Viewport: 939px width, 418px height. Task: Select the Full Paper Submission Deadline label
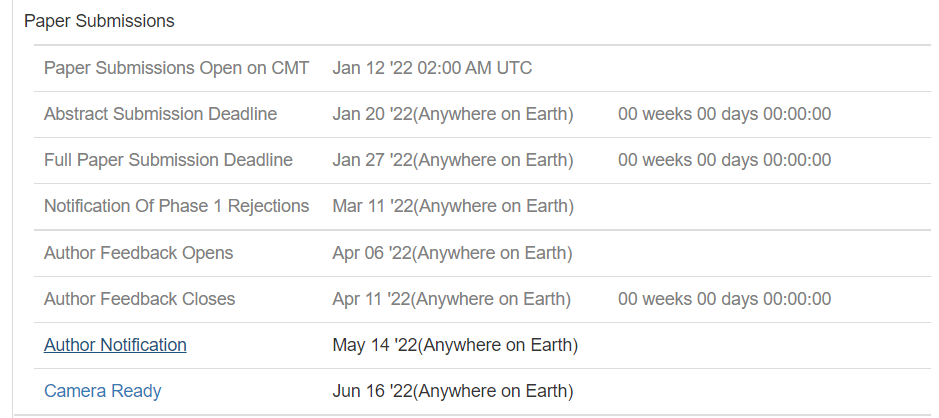[168, 160]
